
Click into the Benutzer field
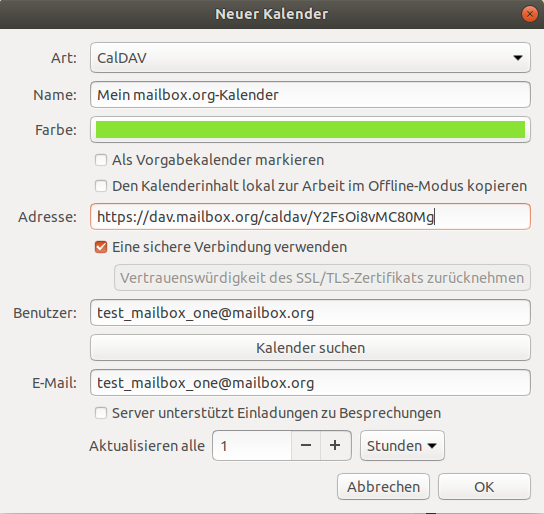(310, 313)
